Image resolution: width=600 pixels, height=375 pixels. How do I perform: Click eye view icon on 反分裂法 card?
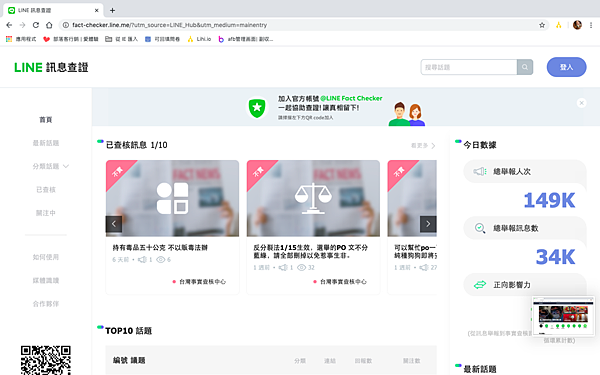coord(302,267)
